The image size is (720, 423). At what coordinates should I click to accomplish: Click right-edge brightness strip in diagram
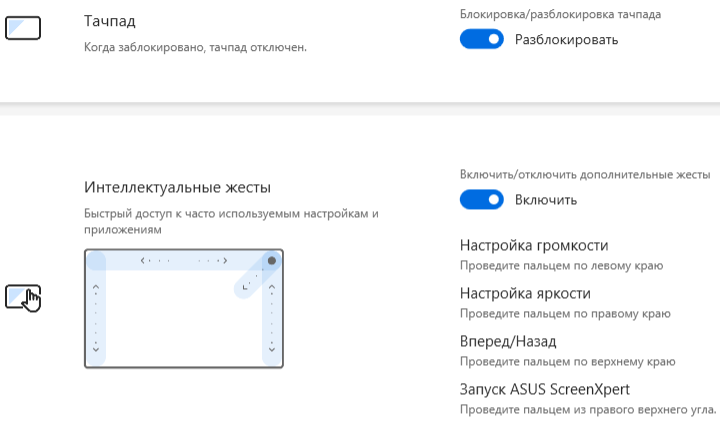coord(271,322)
